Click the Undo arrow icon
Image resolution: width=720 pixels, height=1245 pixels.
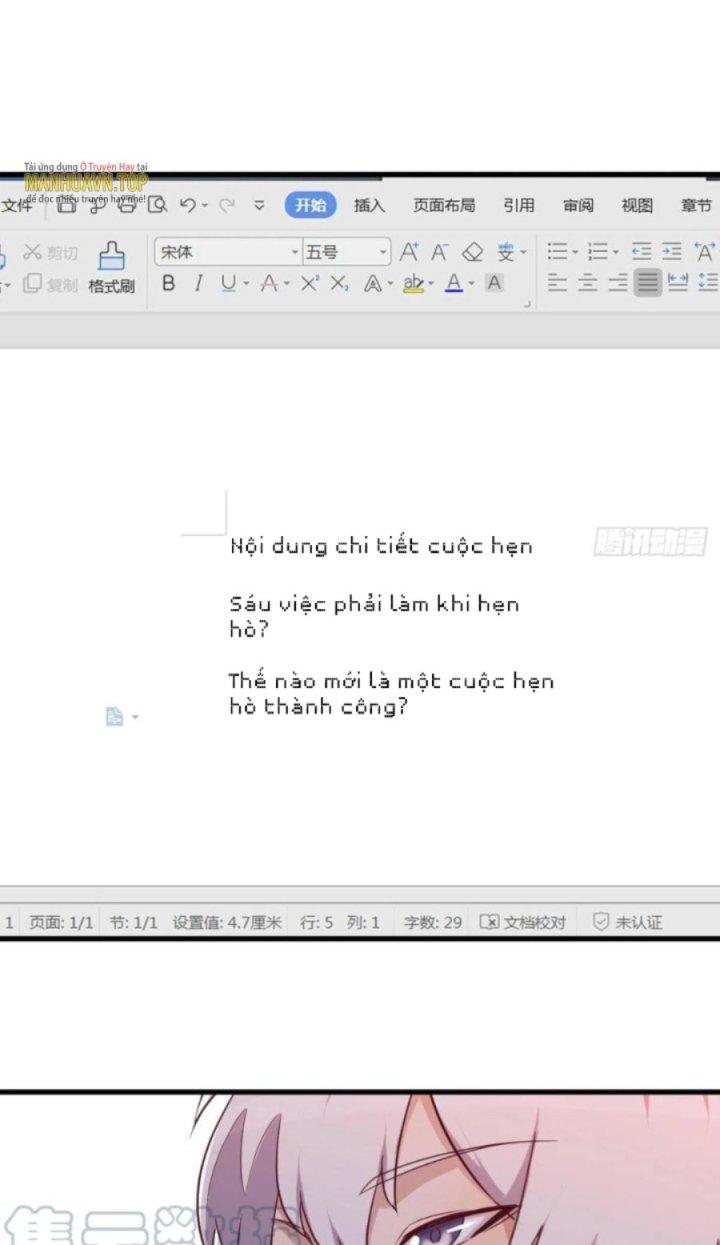coord(188,205)
